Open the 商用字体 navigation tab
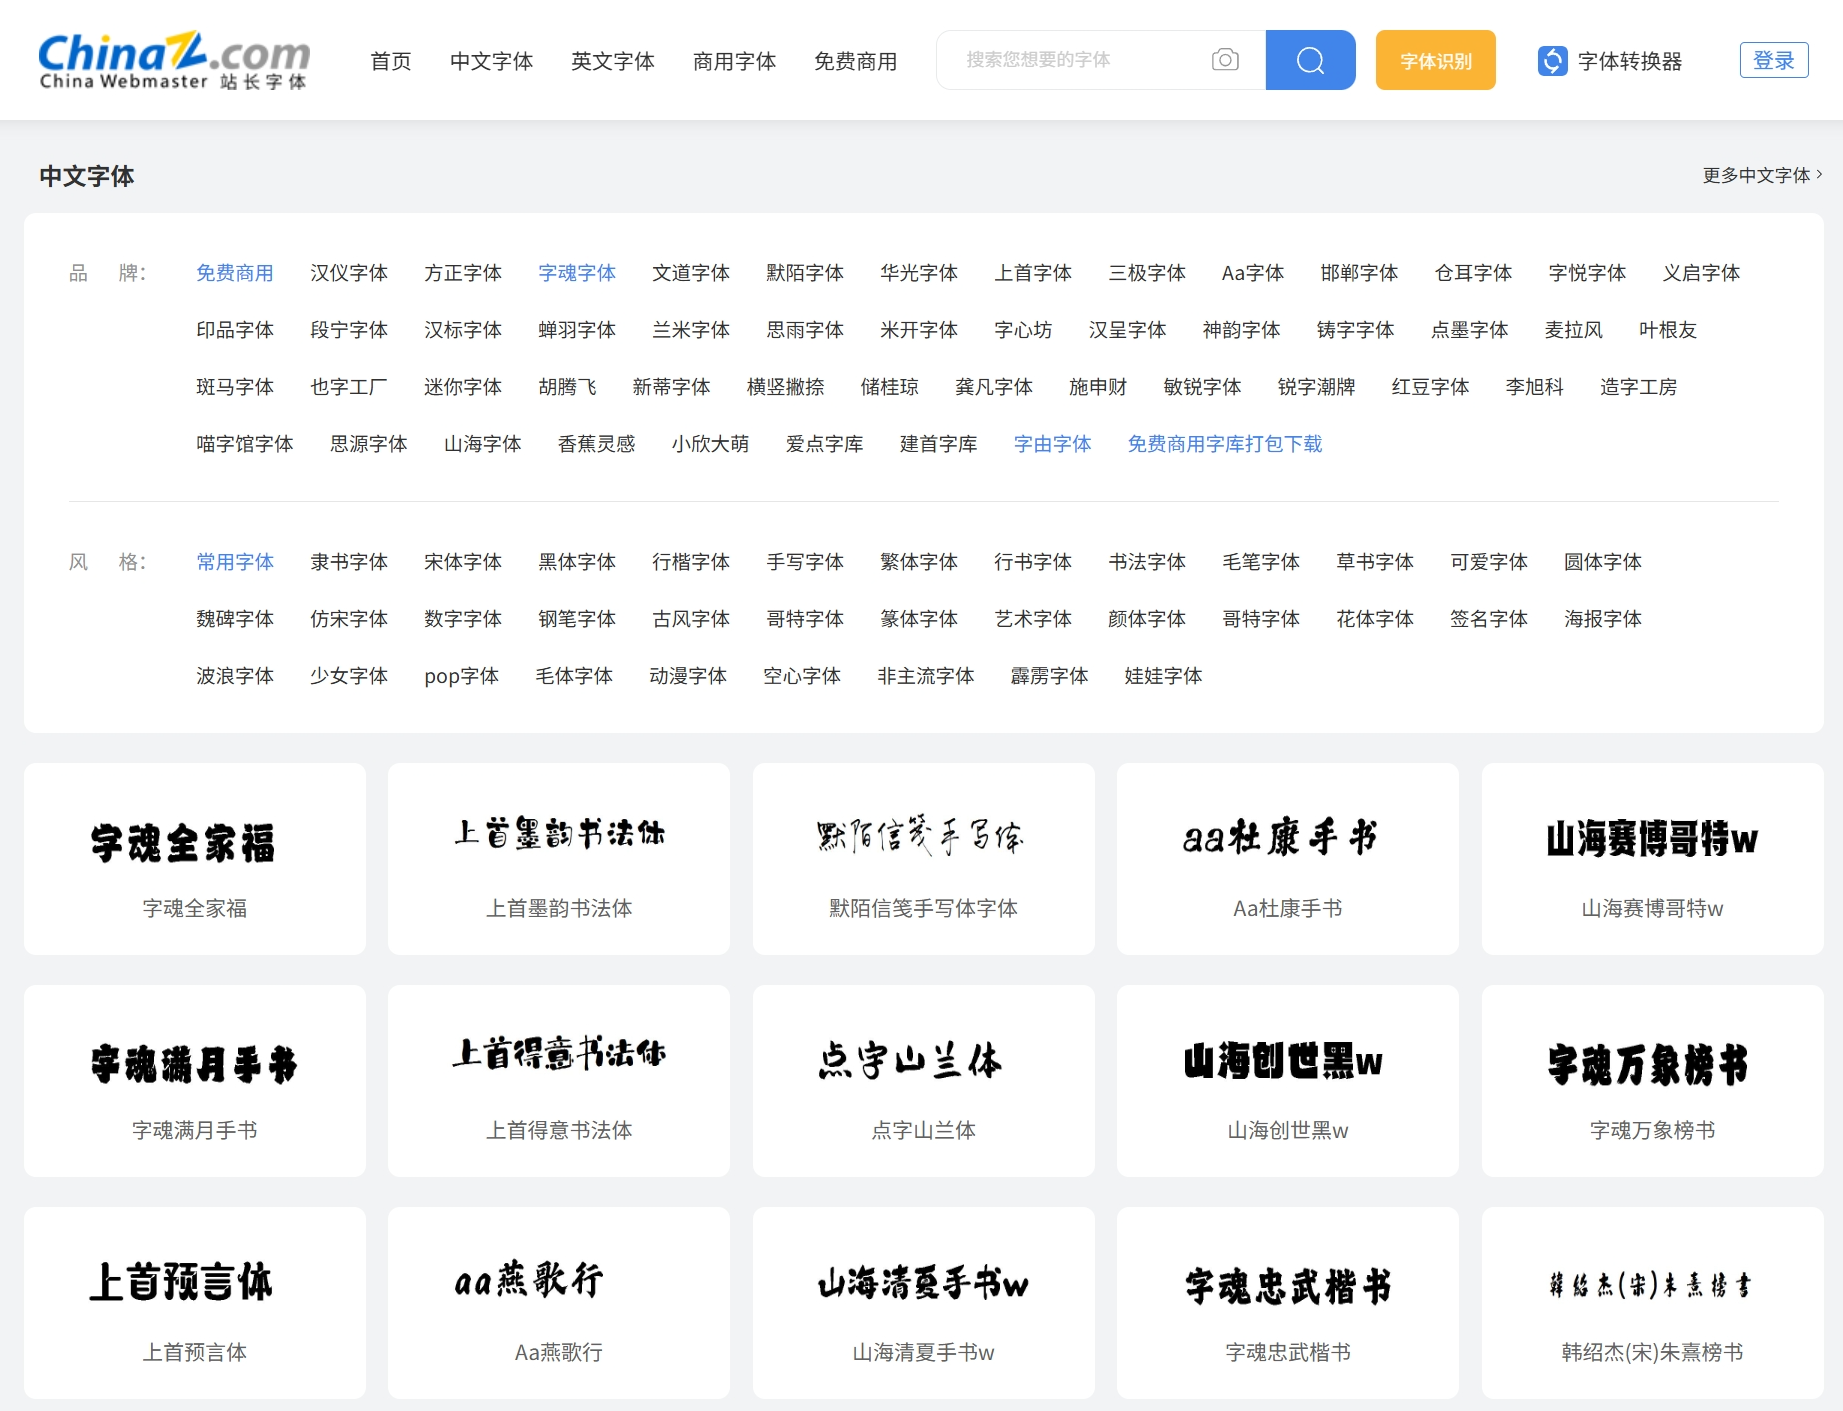The width and height of the screenshot is (1843, 1411). click(x=733, y=61)
